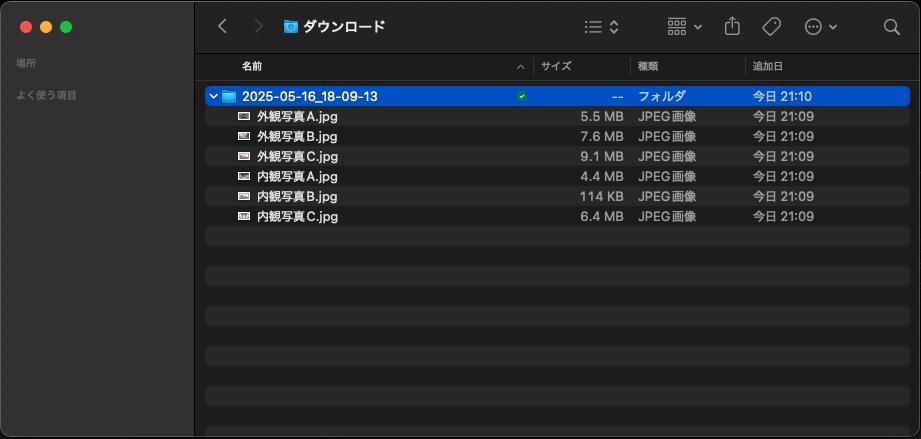Select file 内観写真C.jpg

(x=297, y=216)
